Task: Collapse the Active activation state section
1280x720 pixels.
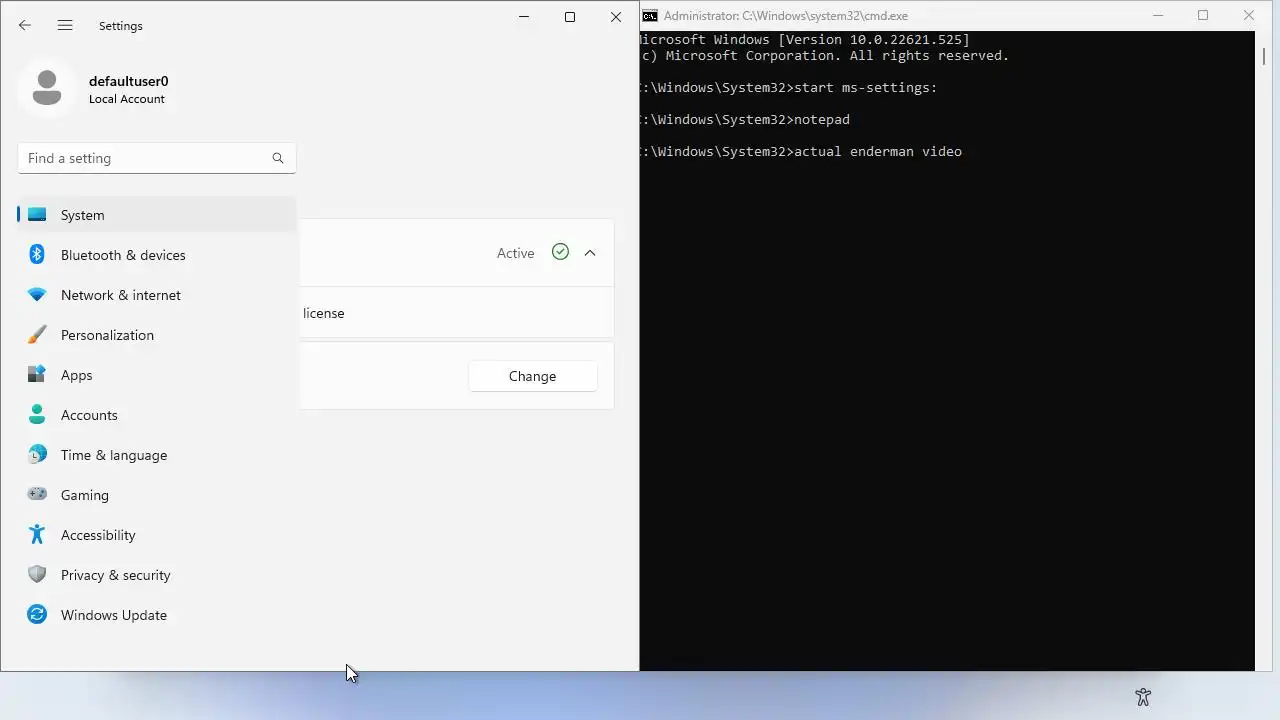Action: (590, 253)
